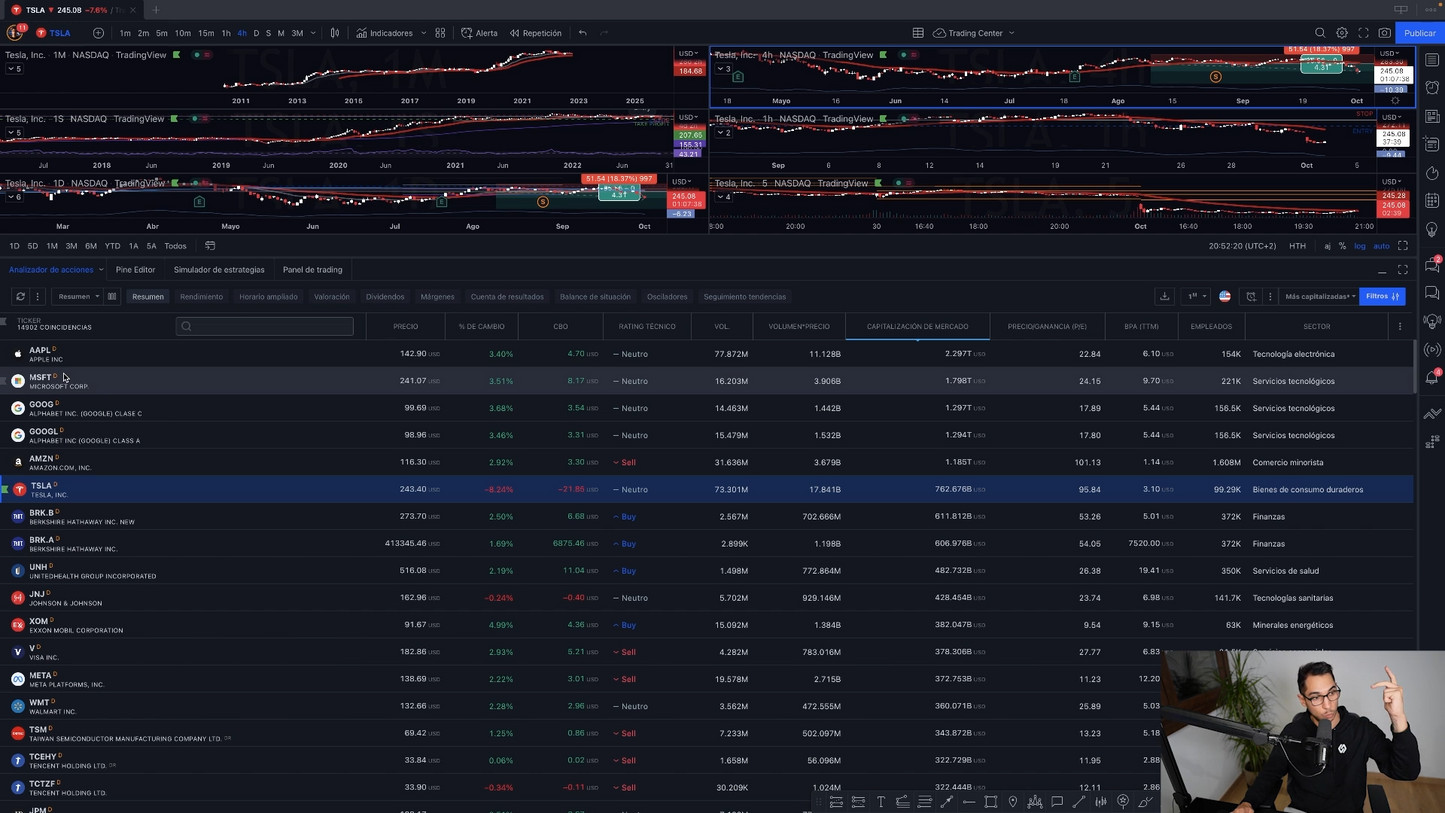Toggle percent scale on chart

click(x=1342, y=246)
